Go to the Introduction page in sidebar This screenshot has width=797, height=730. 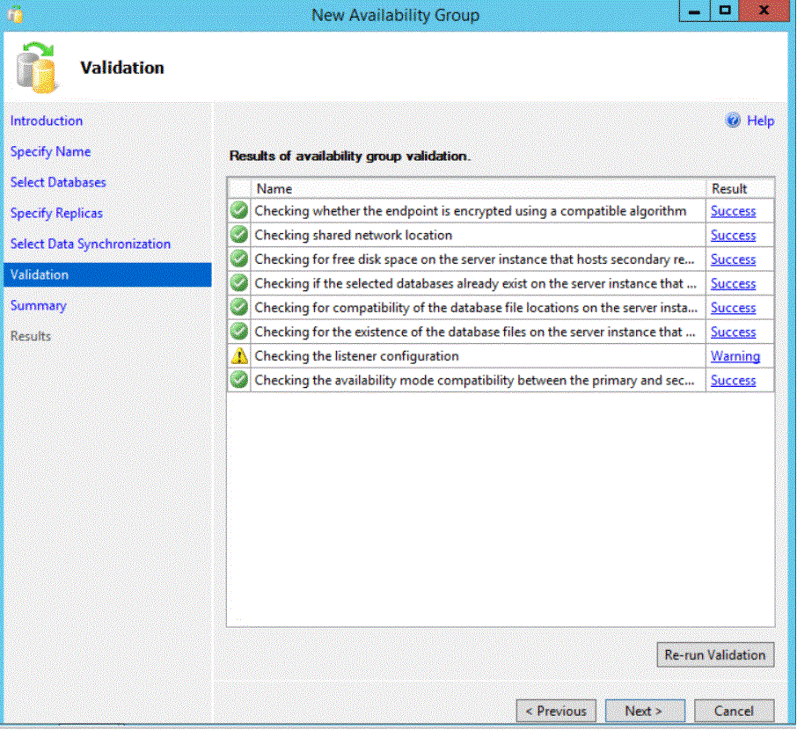[x=46, y=121]
